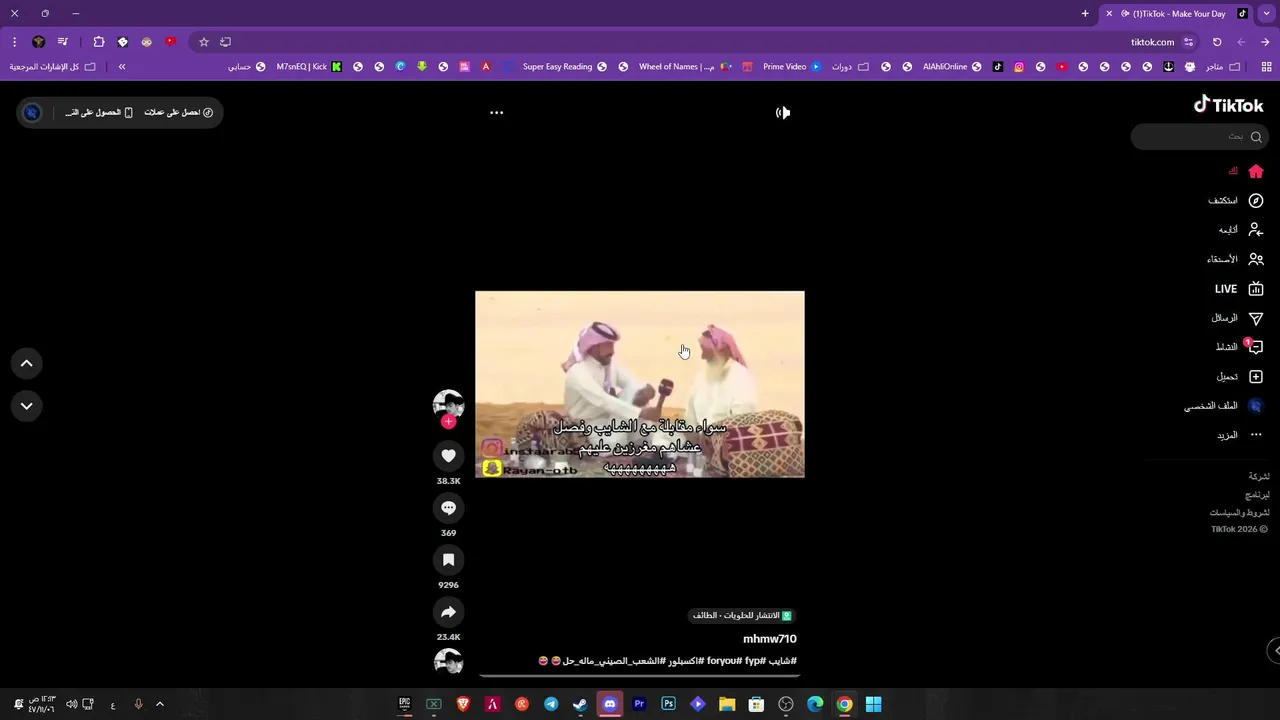
Task: Open the three-dot video options menu
Action: pos(496,113)
